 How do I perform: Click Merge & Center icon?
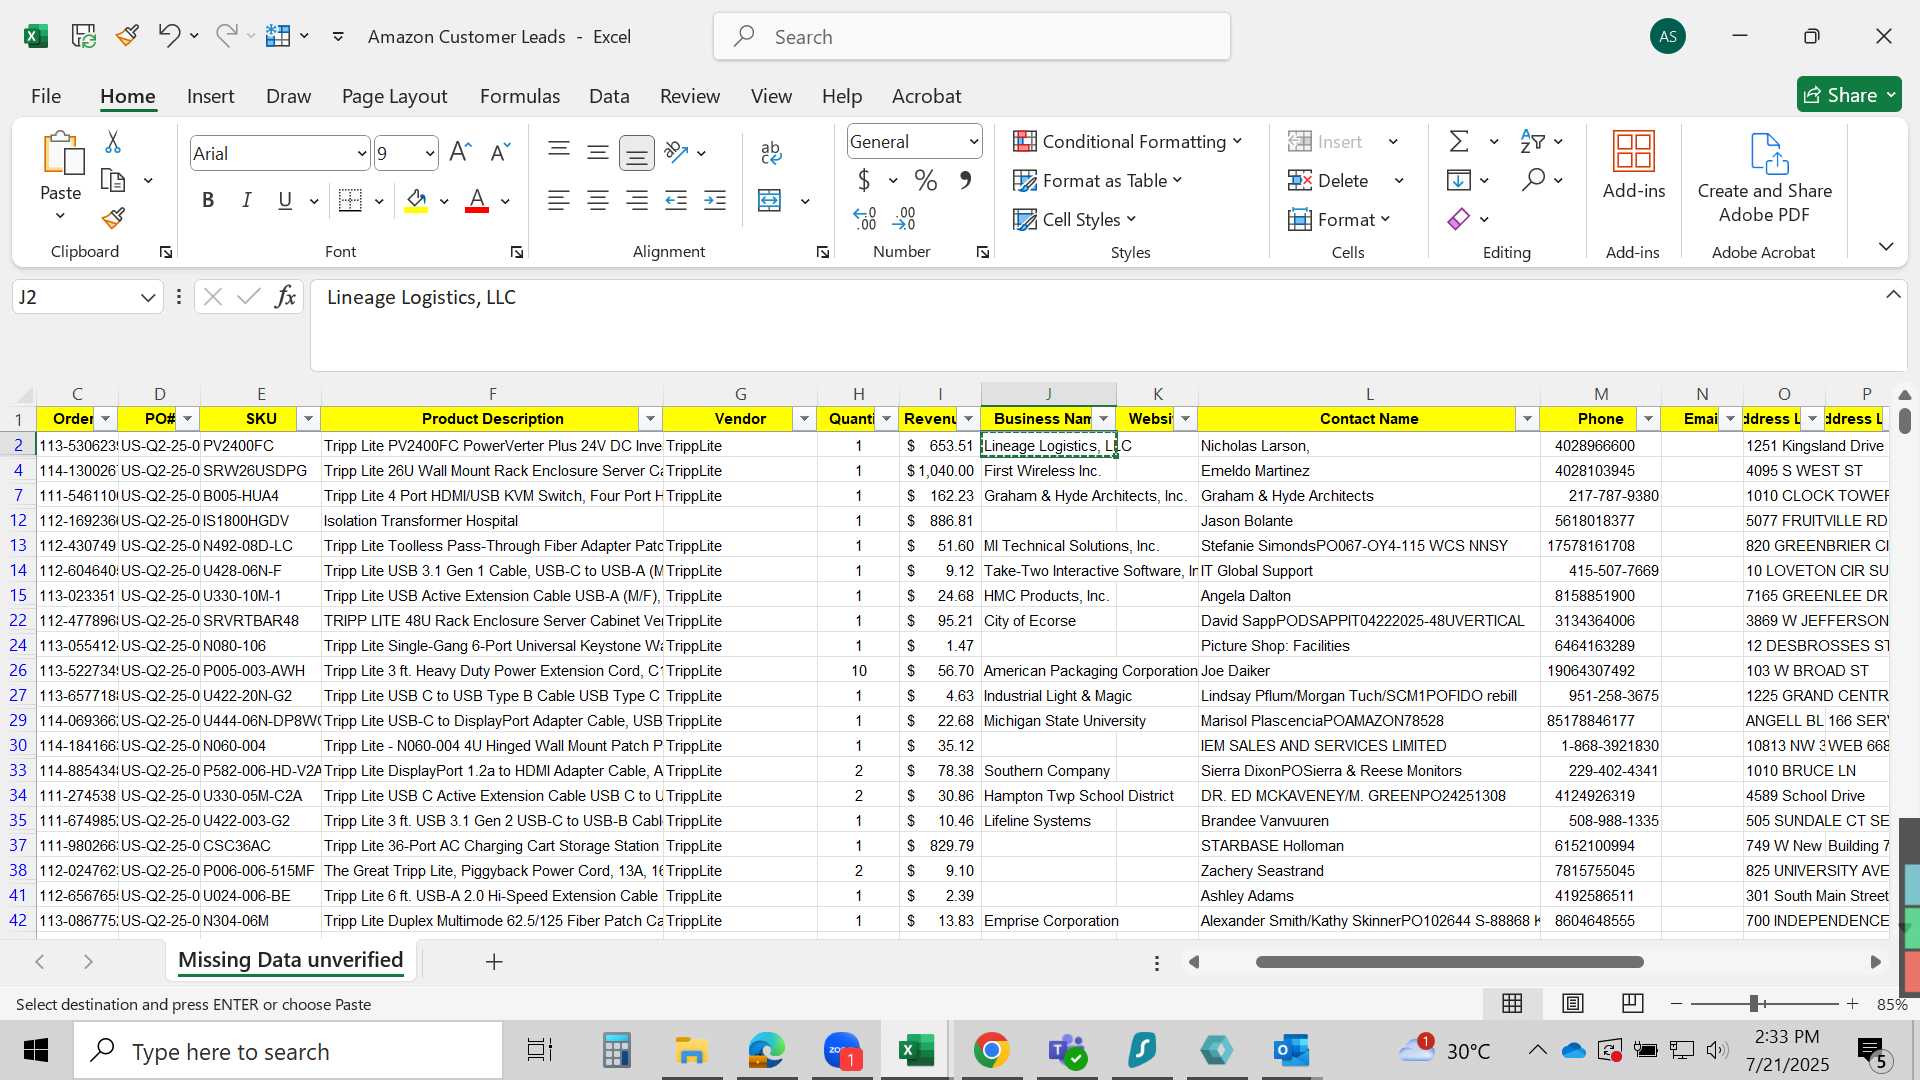pyautogui.click(x=769, y=200)
